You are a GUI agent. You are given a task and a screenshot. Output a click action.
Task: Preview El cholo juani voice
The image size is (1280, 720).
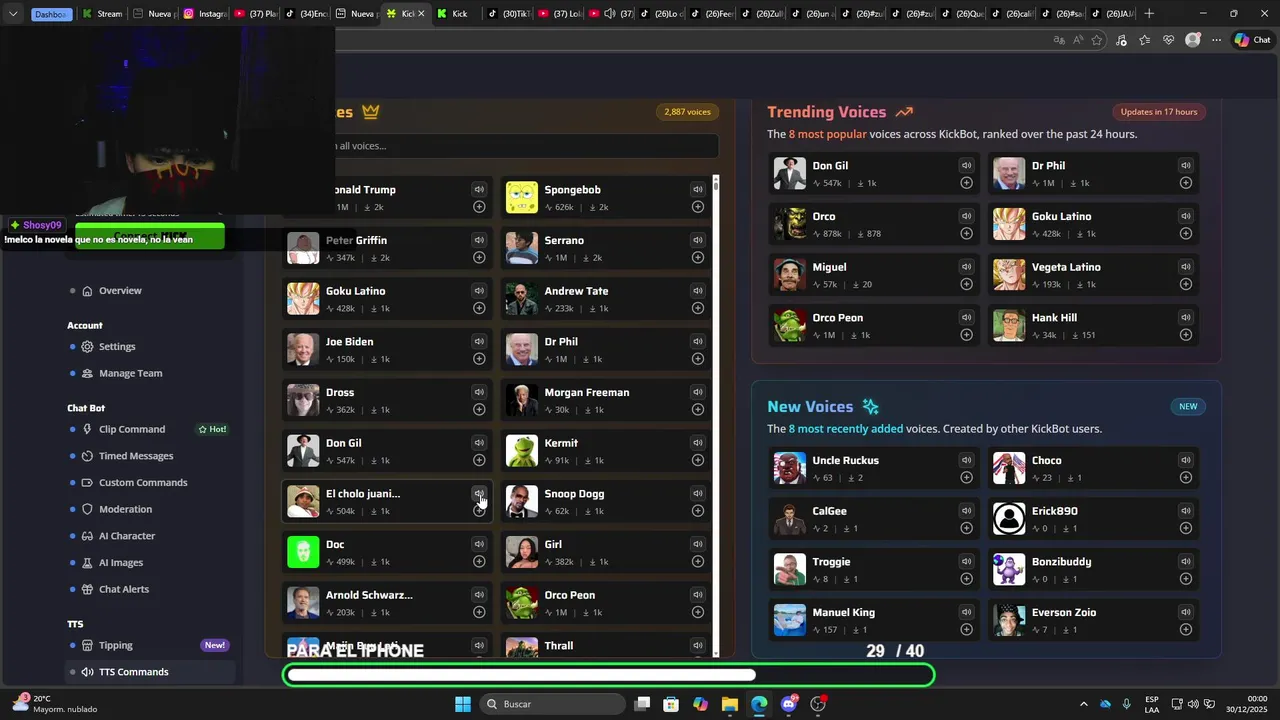[479, 493]
